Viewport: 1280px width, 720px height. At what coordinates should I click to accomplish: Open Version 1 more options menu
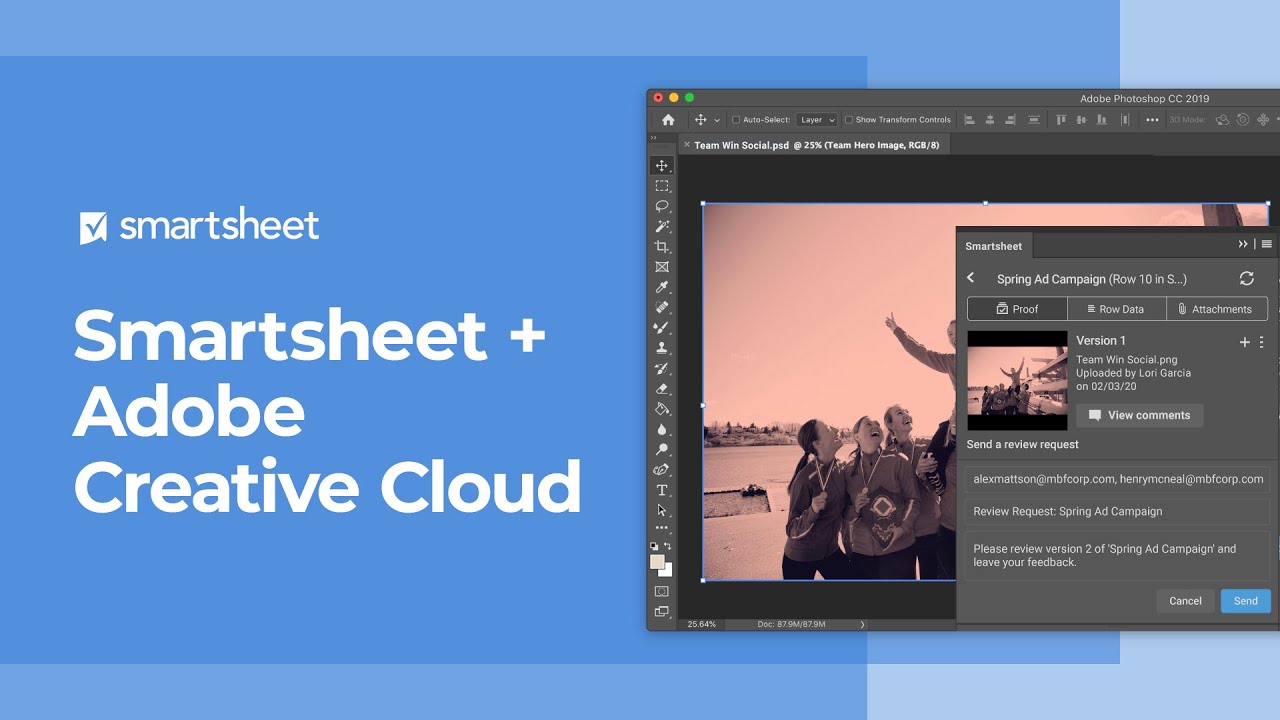pos(1261,342)
